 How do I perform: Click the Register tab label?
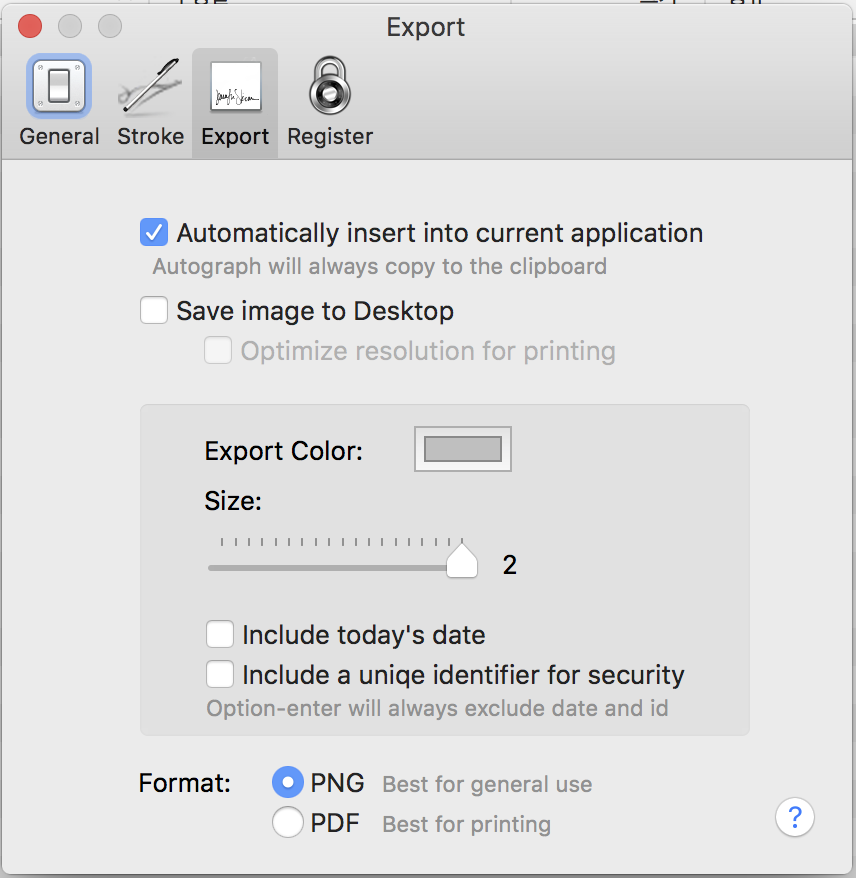tap(330, 136)
